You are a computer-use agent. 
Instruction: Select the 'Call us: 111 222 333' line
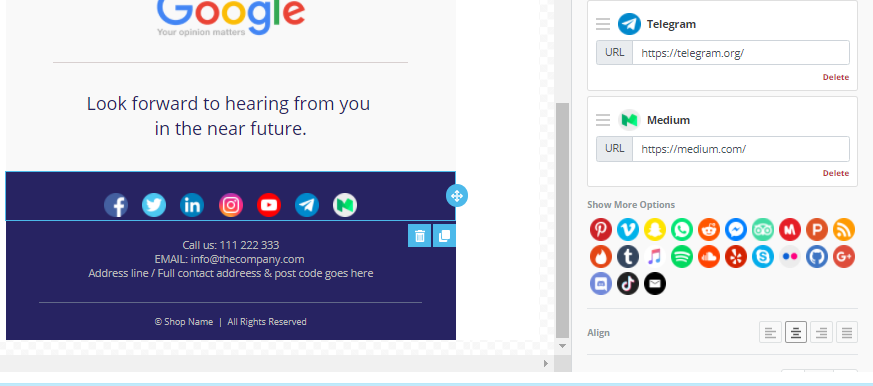click(230, 245)
